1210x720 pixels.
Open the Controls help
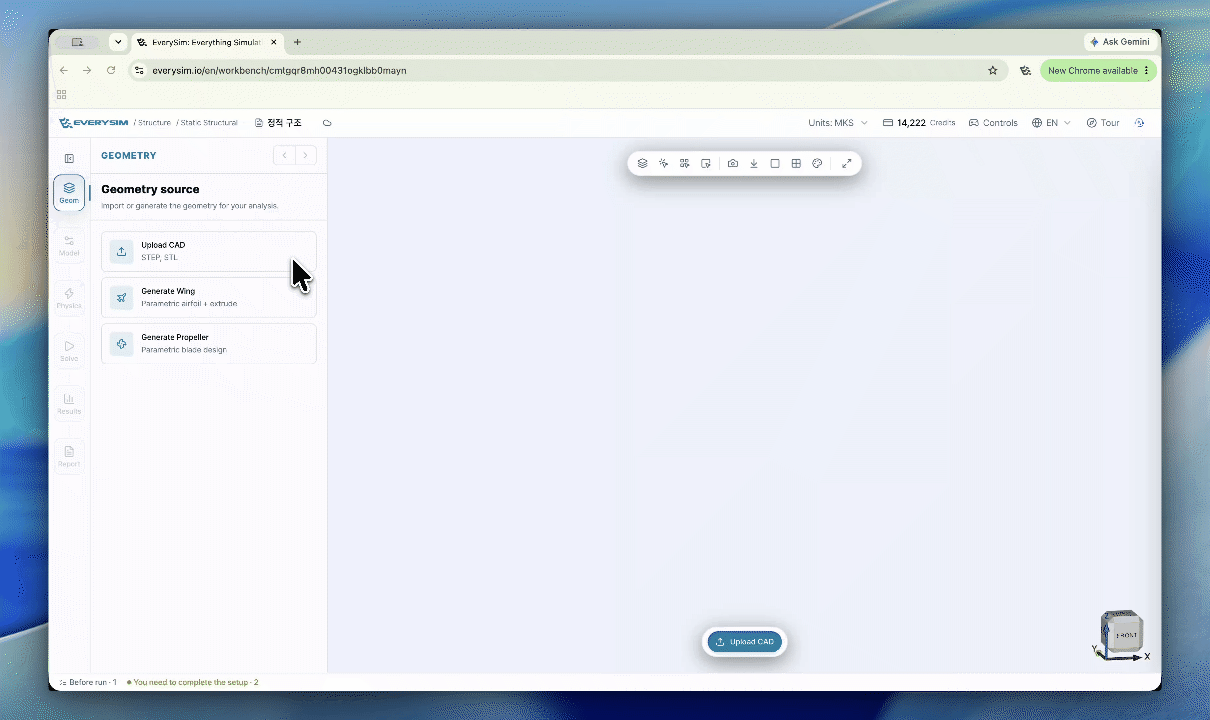pyautogui.click(x=993, y=123)
